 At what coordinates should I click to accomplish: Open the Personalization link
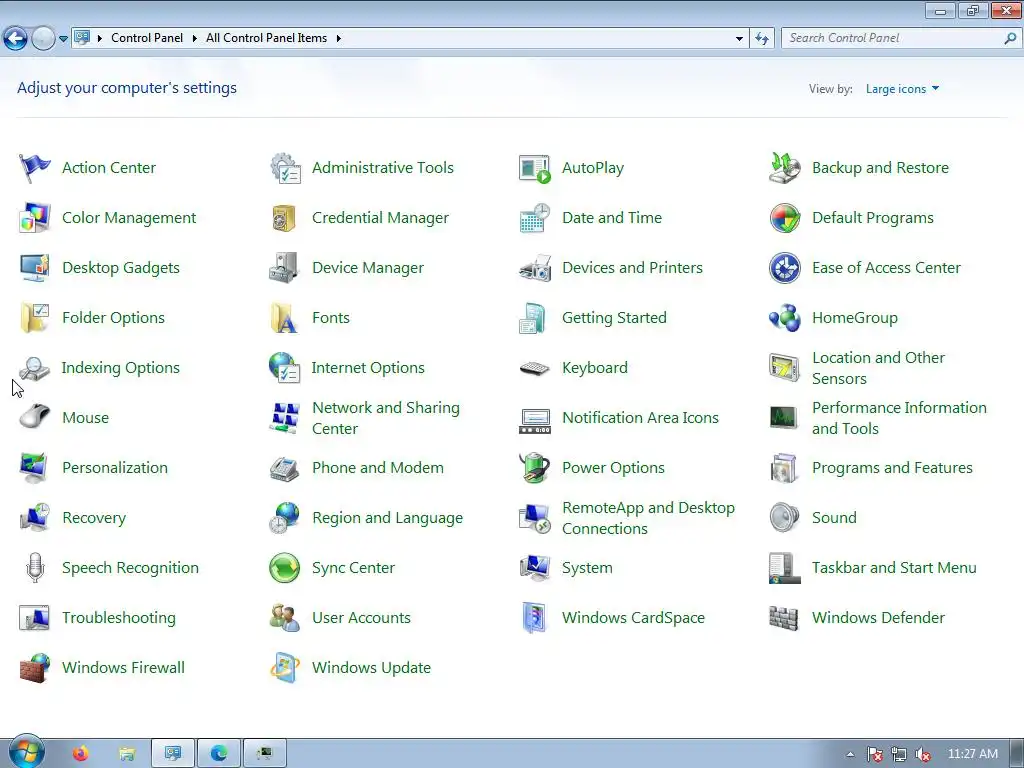pos(115,468)
